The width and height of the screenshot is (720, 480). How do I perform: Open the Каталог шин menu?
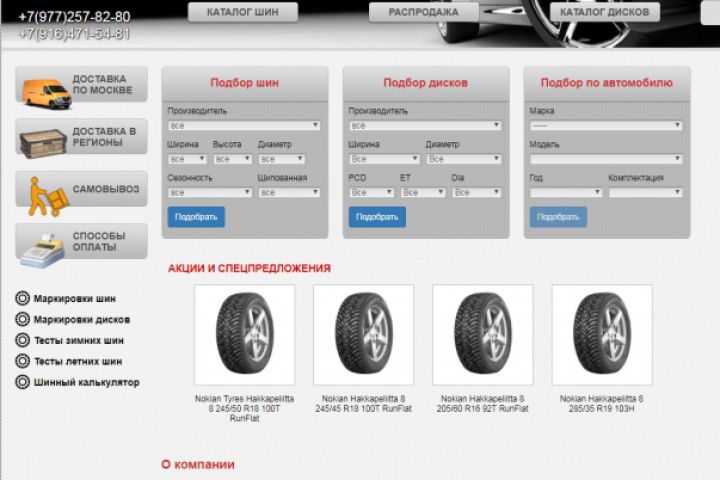tap(243, 12)
